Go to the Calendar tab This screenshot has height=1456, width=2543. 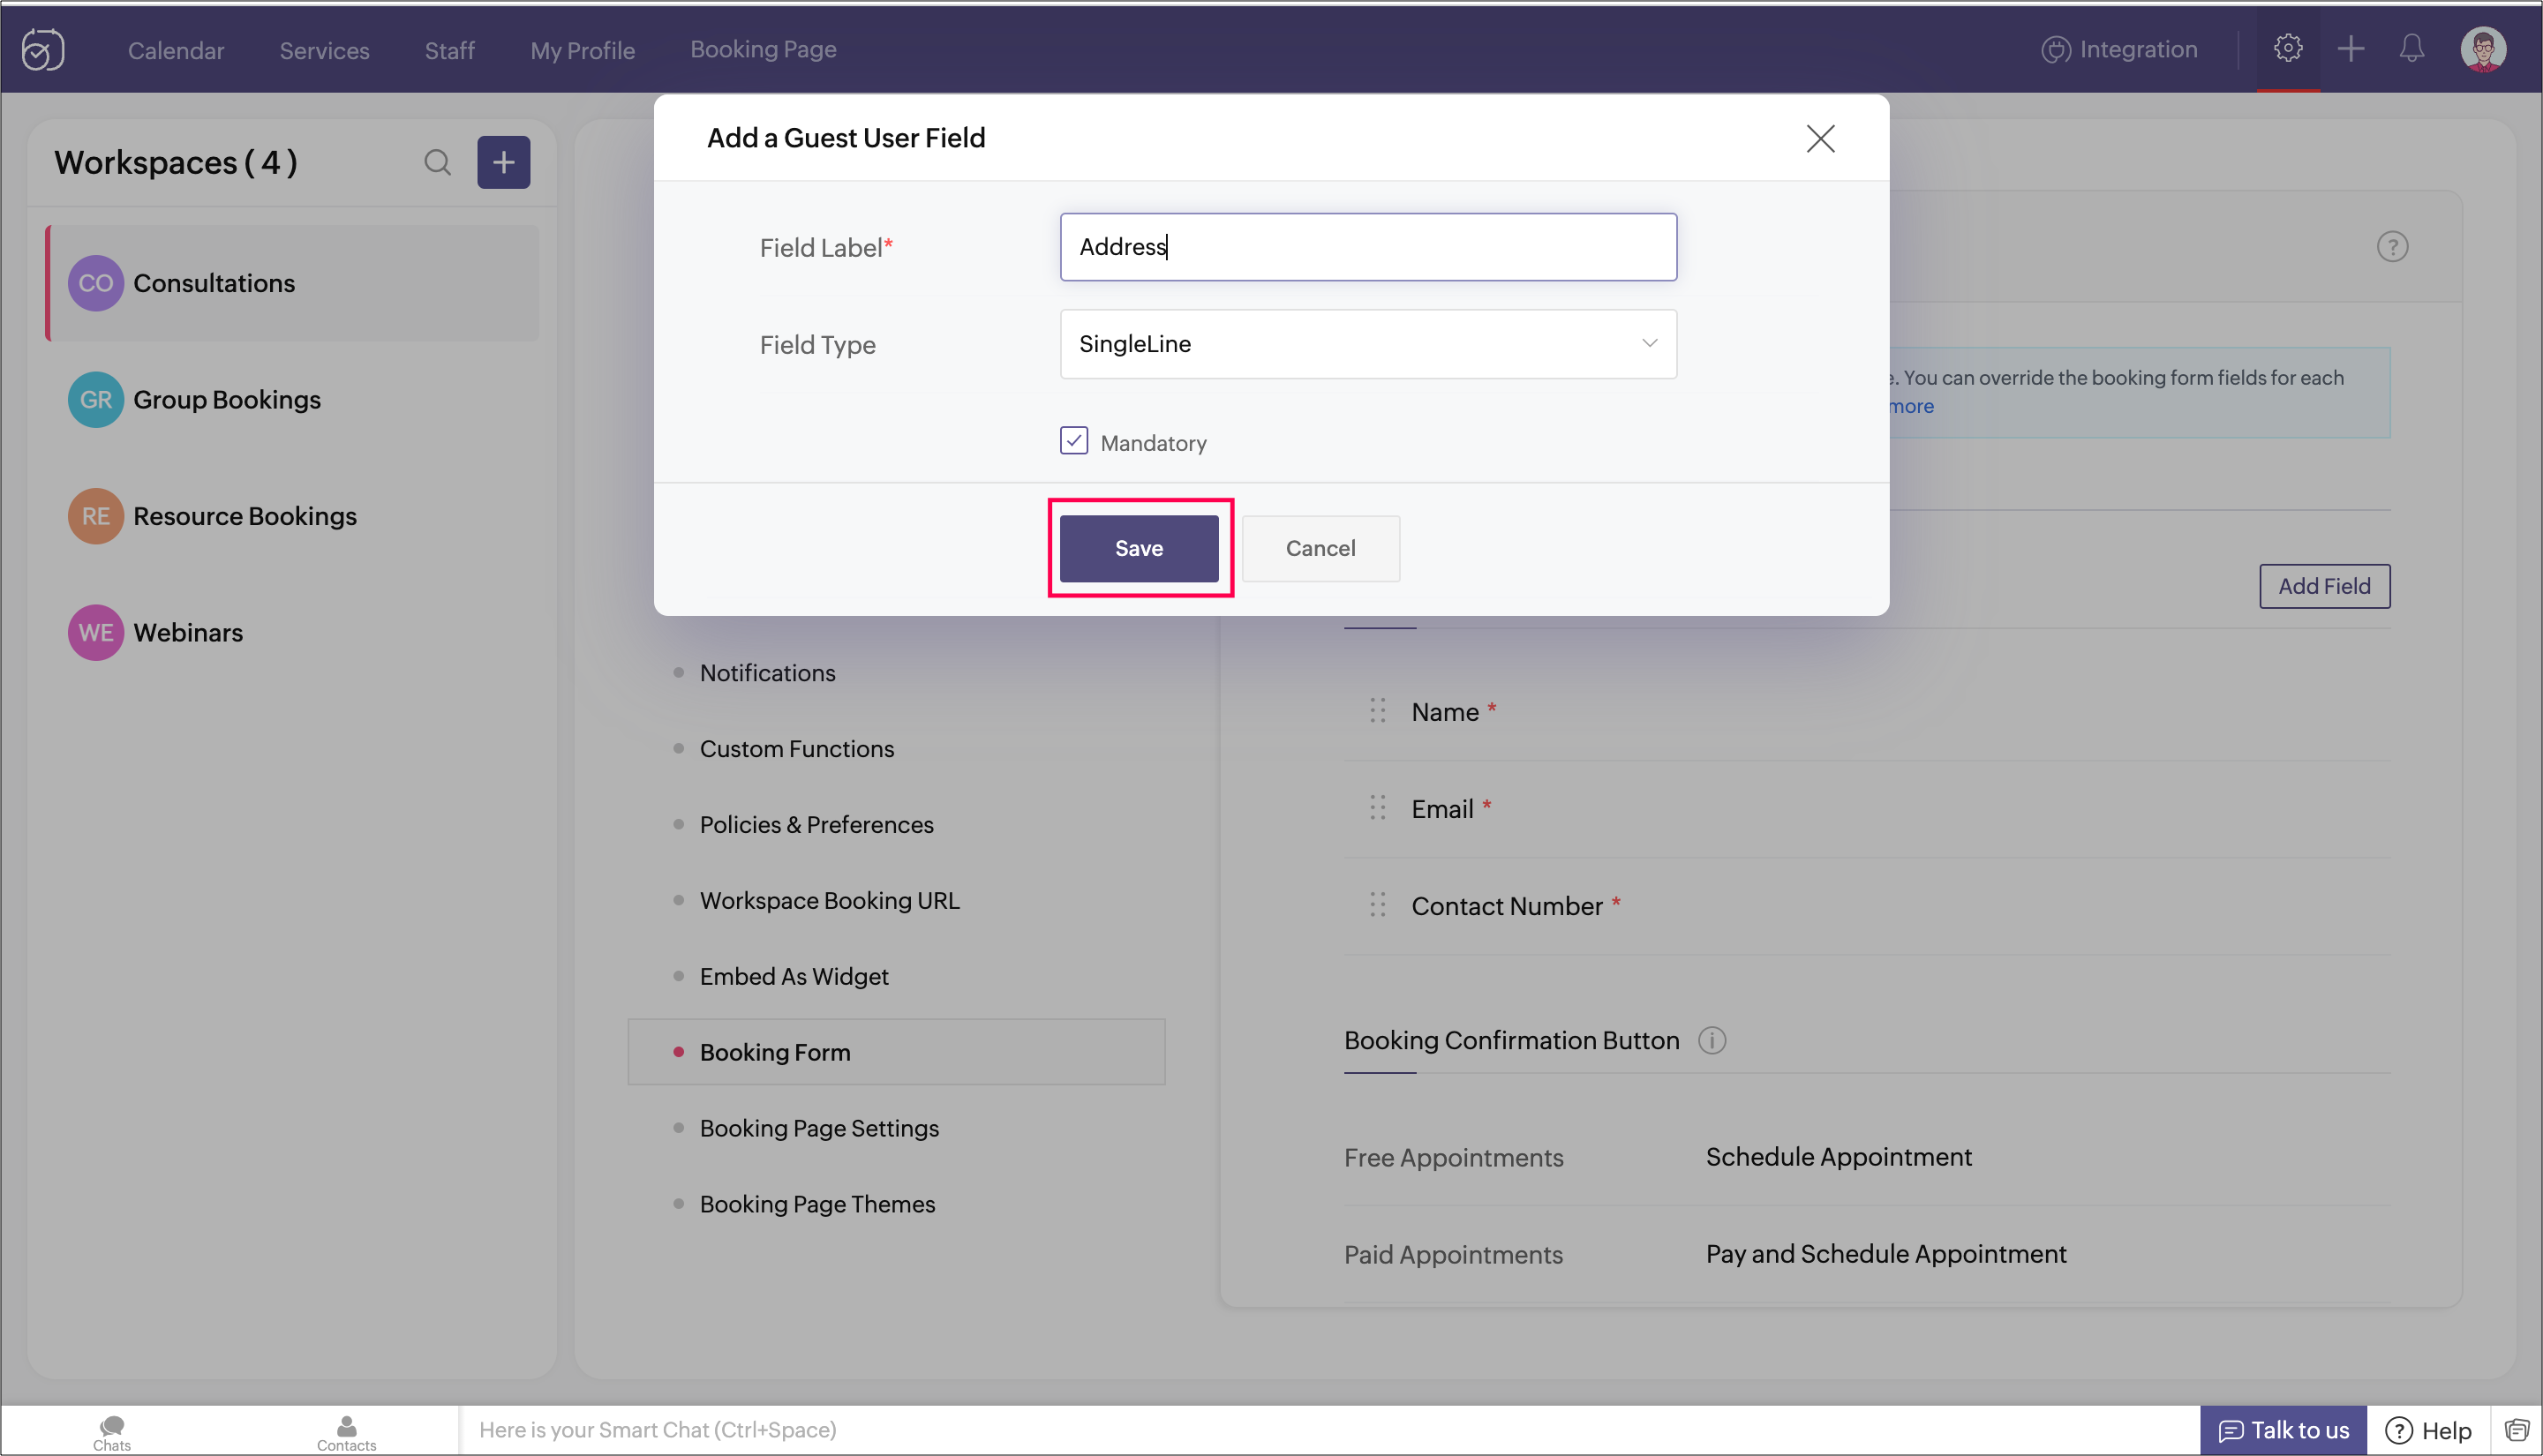point(176,50)
